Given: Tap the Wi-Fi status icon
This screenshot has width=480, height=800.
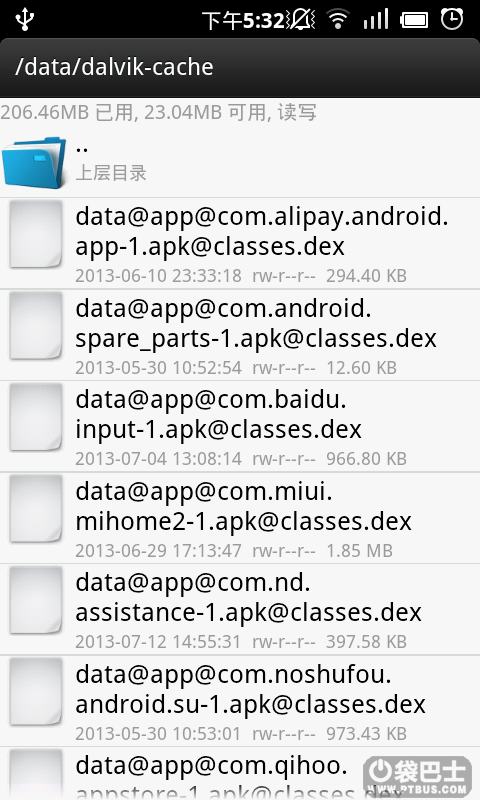Looking at the screenshot, I should 337,20.
